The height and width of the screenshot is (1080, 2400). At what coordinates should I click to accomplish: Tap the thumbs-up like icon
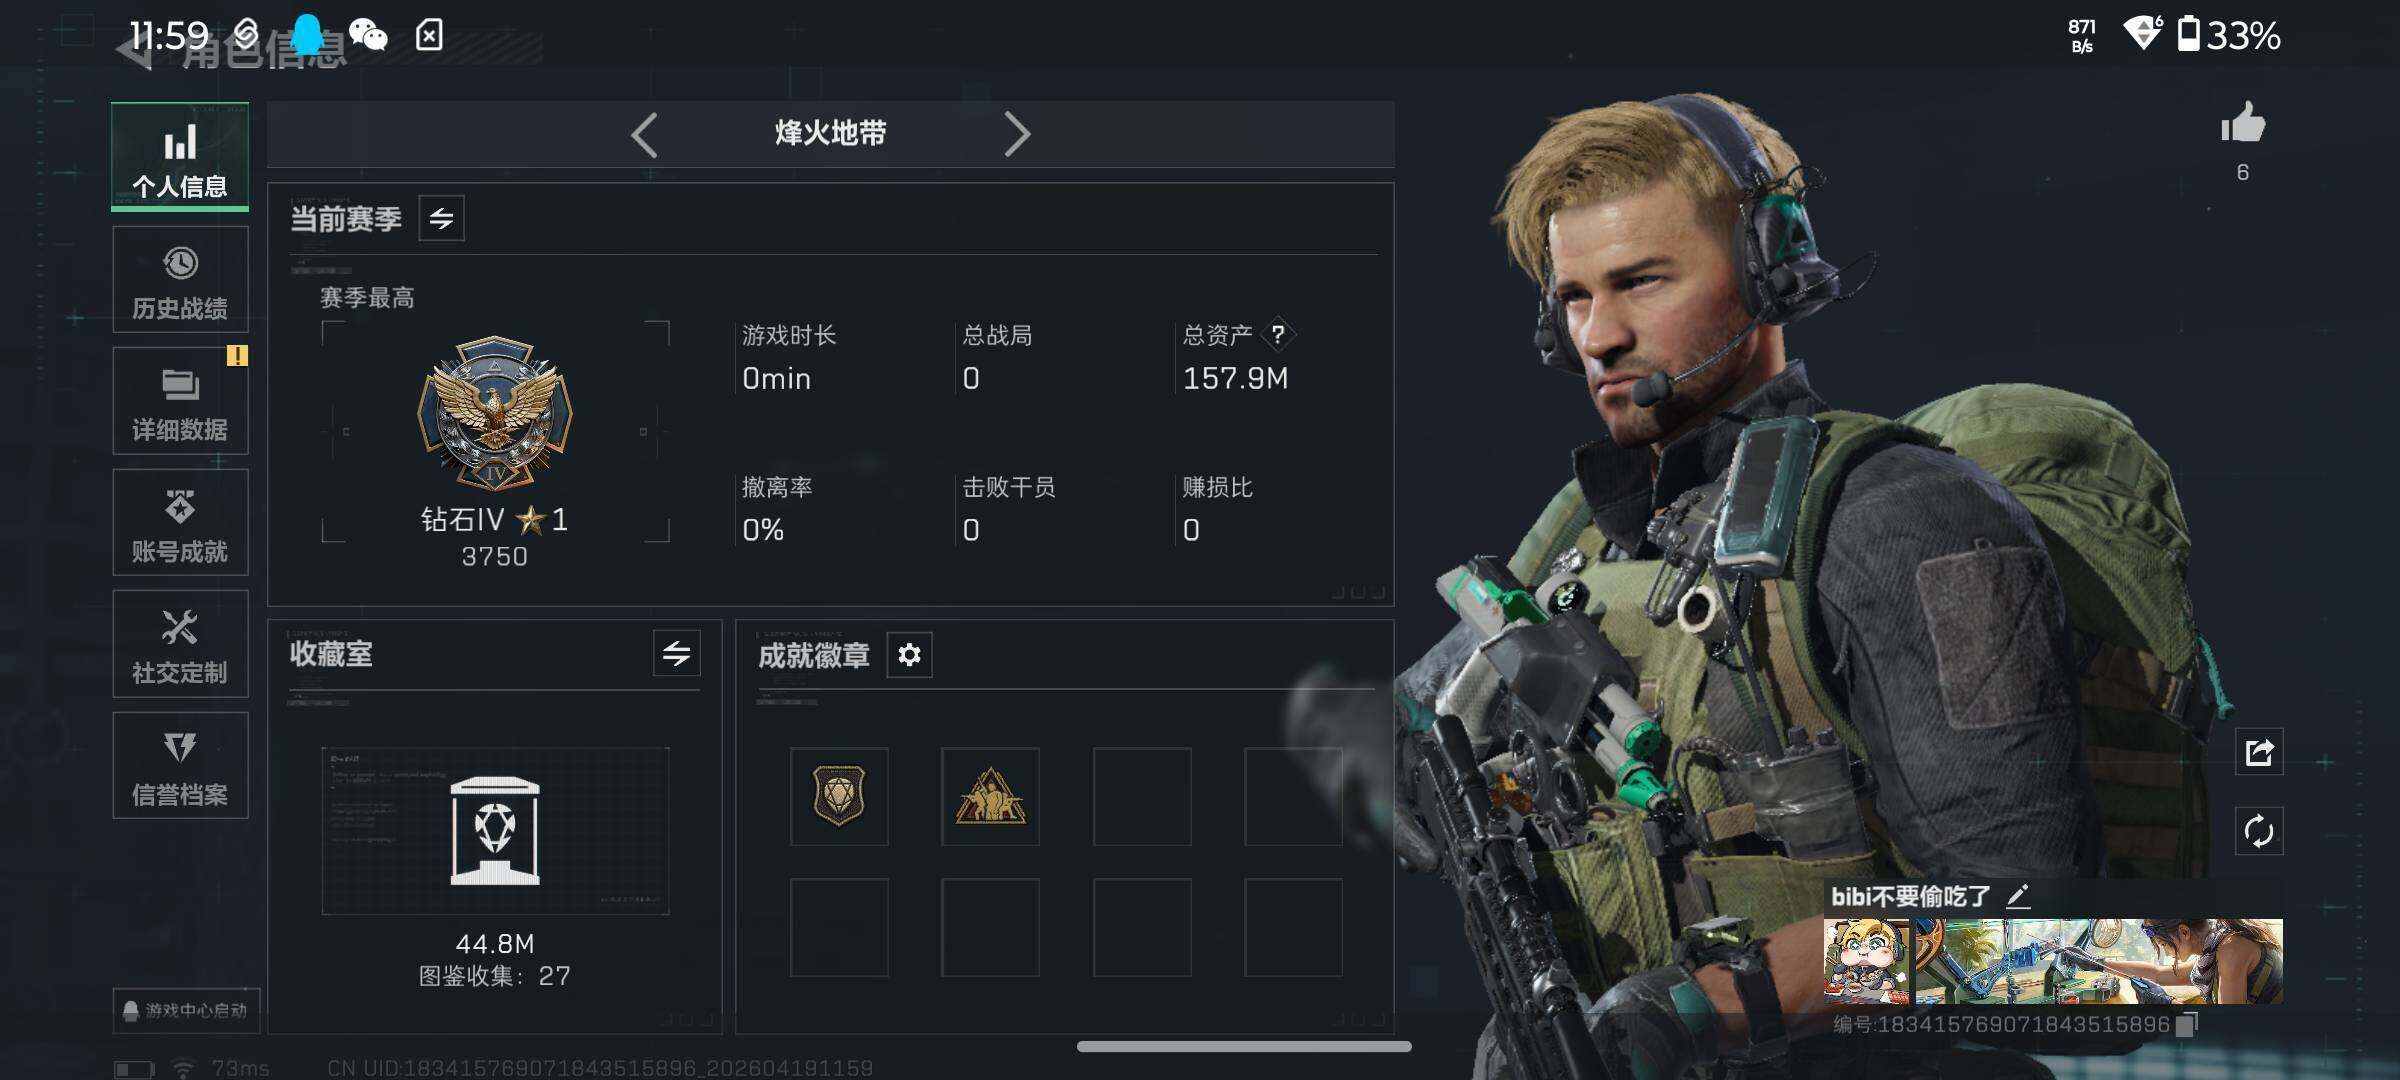coord(2243,124)
